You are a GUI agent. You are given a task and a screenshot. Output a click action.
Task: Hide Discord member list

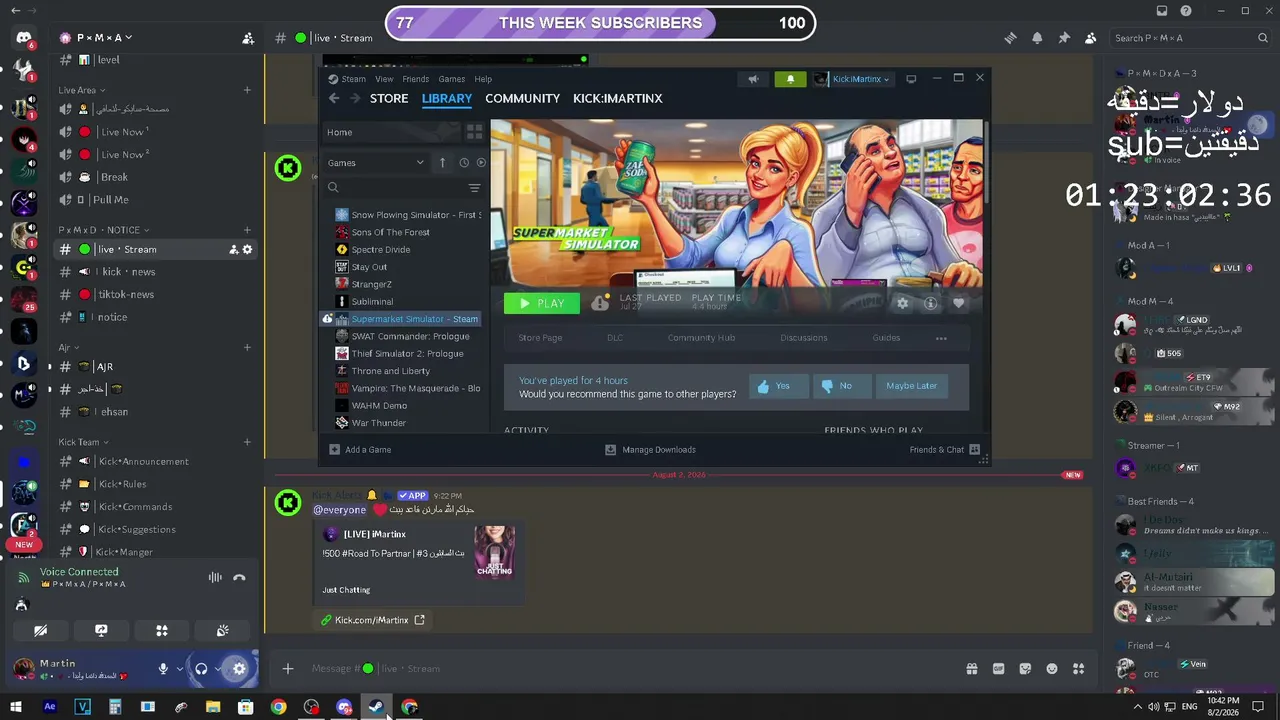(1090, 38)
